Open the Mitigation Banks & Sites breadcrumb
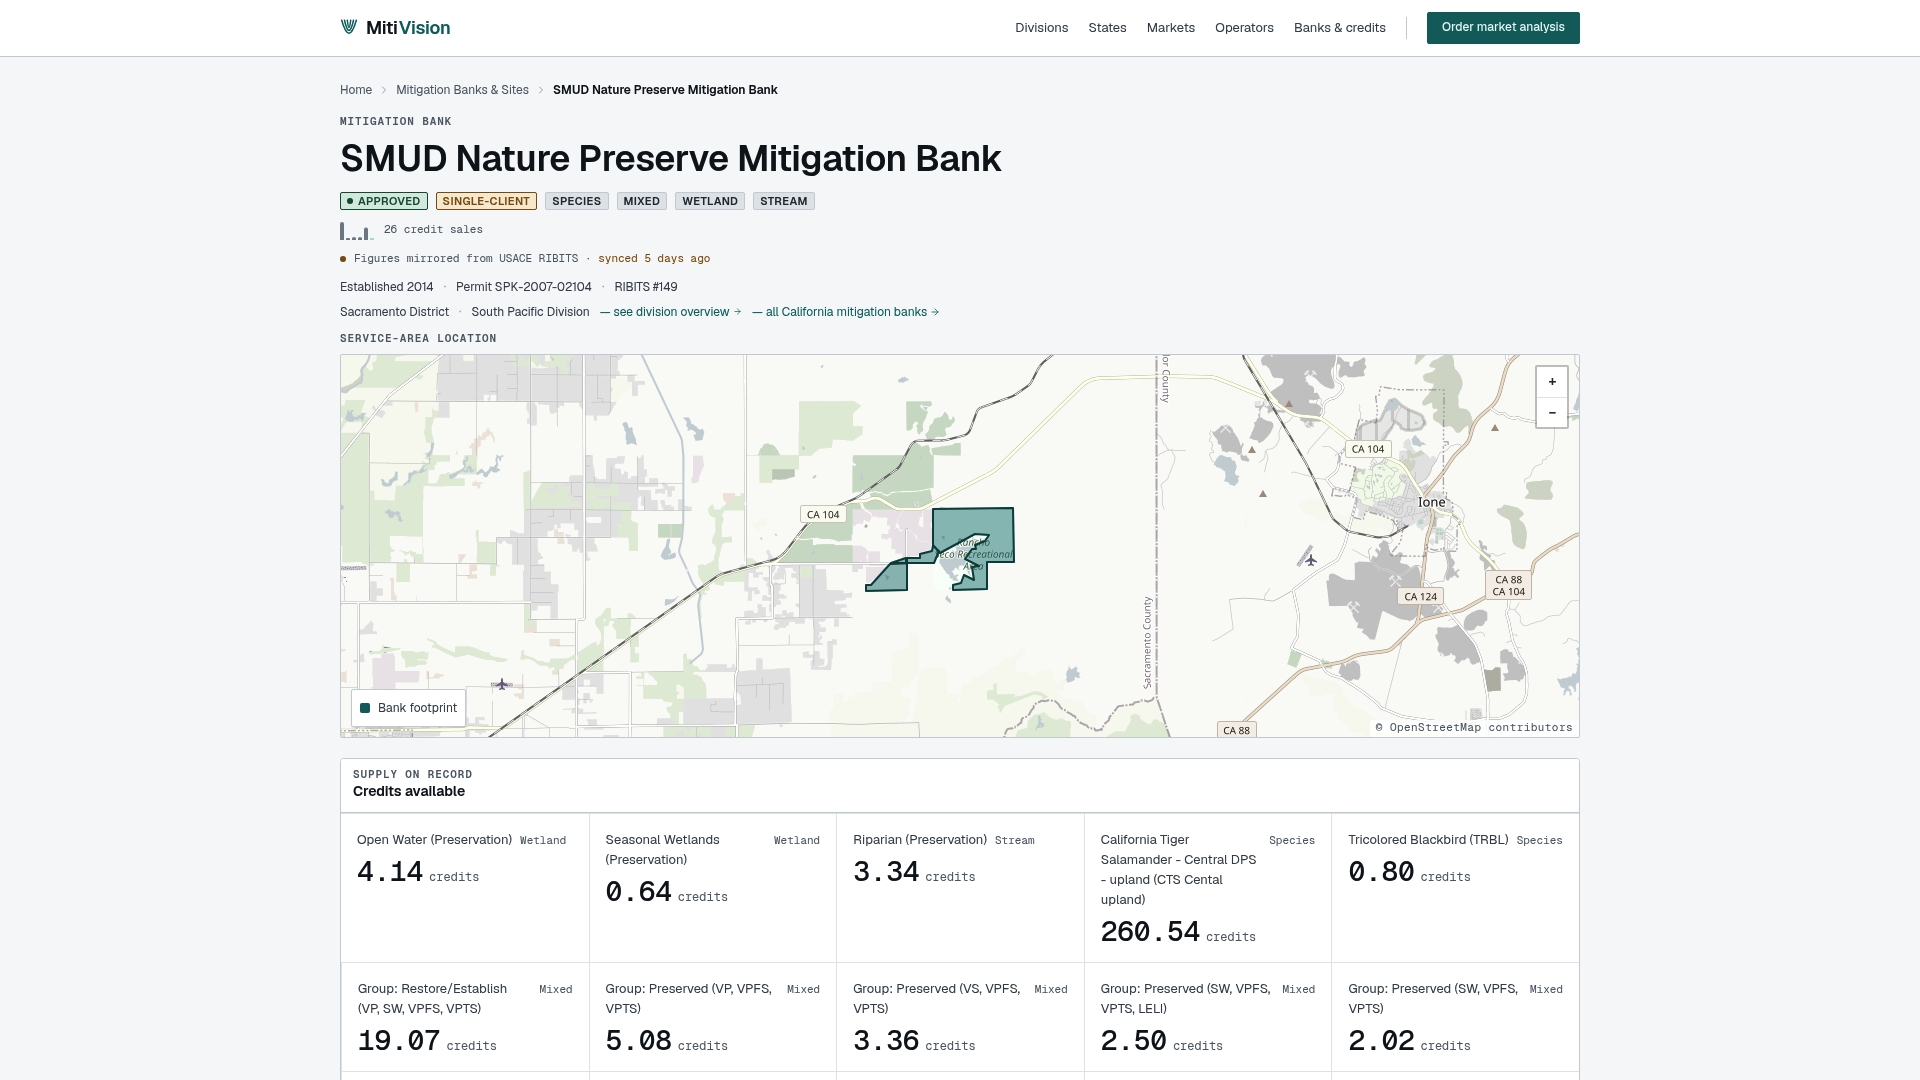1920x1080 pixels. pos(462,90)
